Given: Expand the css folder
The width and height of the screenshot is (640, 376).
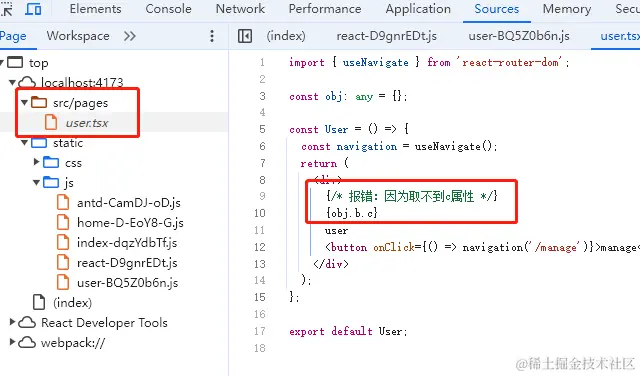Looking at the screenshot, I should pyautogui.click(x=36, y=162).
